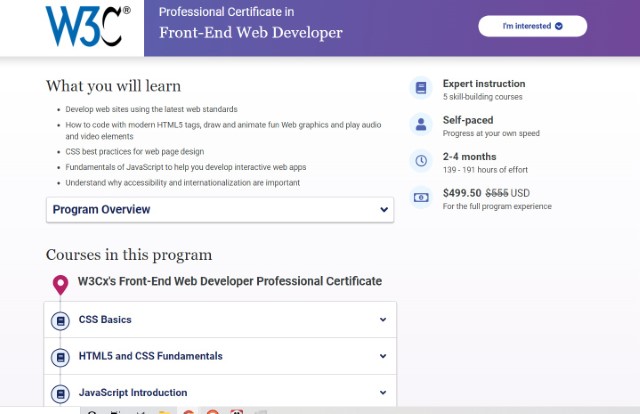
Task: Expand the CSS Basics course
Action: pyautogui.click(x=220, y=320)
